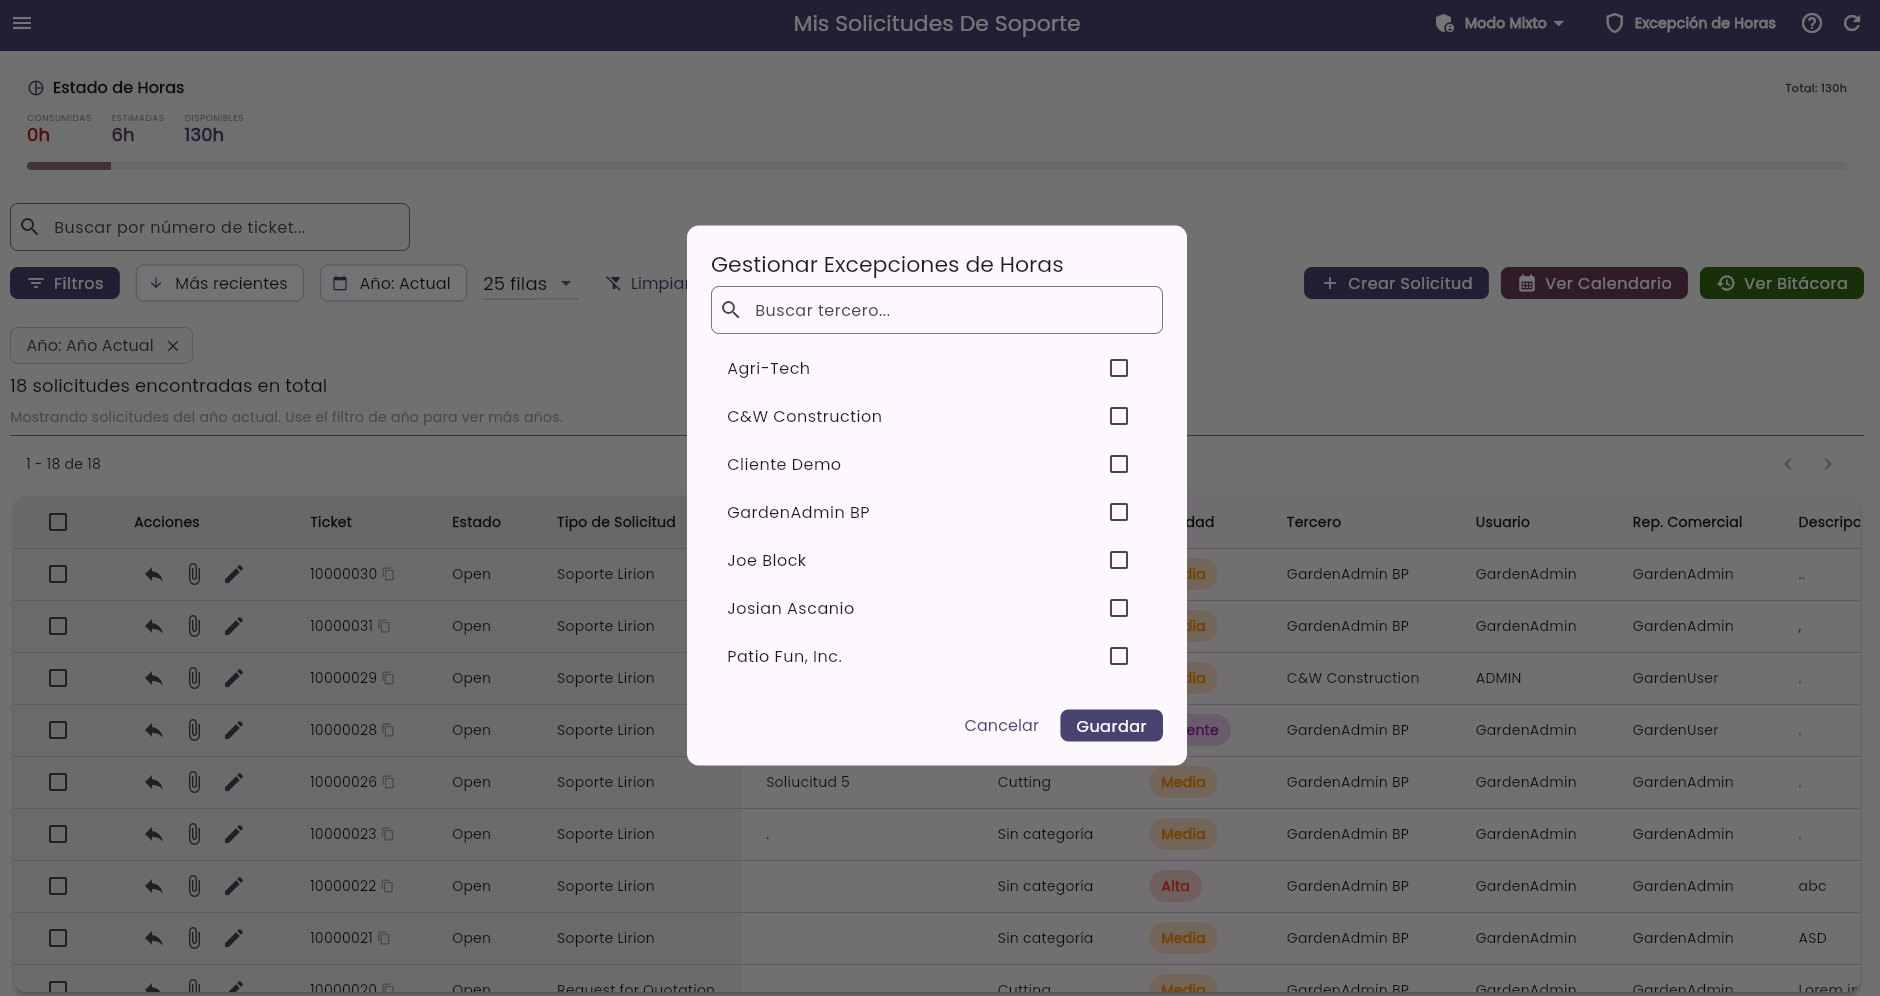This screenshot has height=996, width=1880.
Task: Click reply icon for ticket 10000030
Action: 153,574
